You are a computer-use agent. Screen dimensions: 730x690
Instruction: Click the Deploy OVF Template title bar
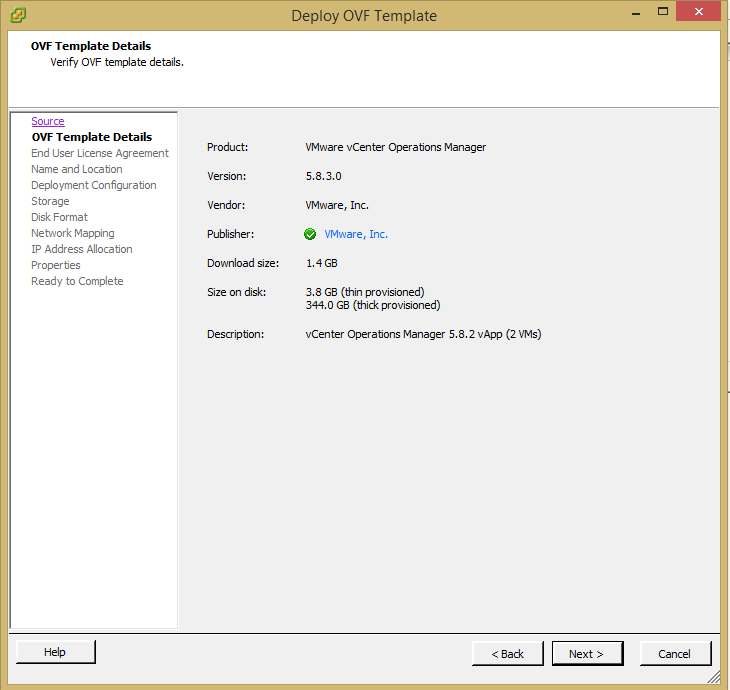364,16
